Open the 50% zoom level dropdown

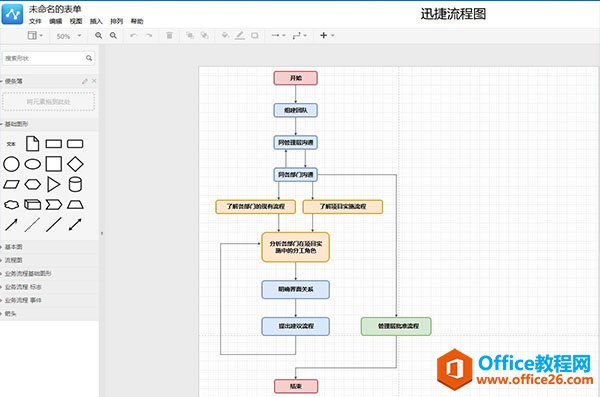[x=69, y=36]
